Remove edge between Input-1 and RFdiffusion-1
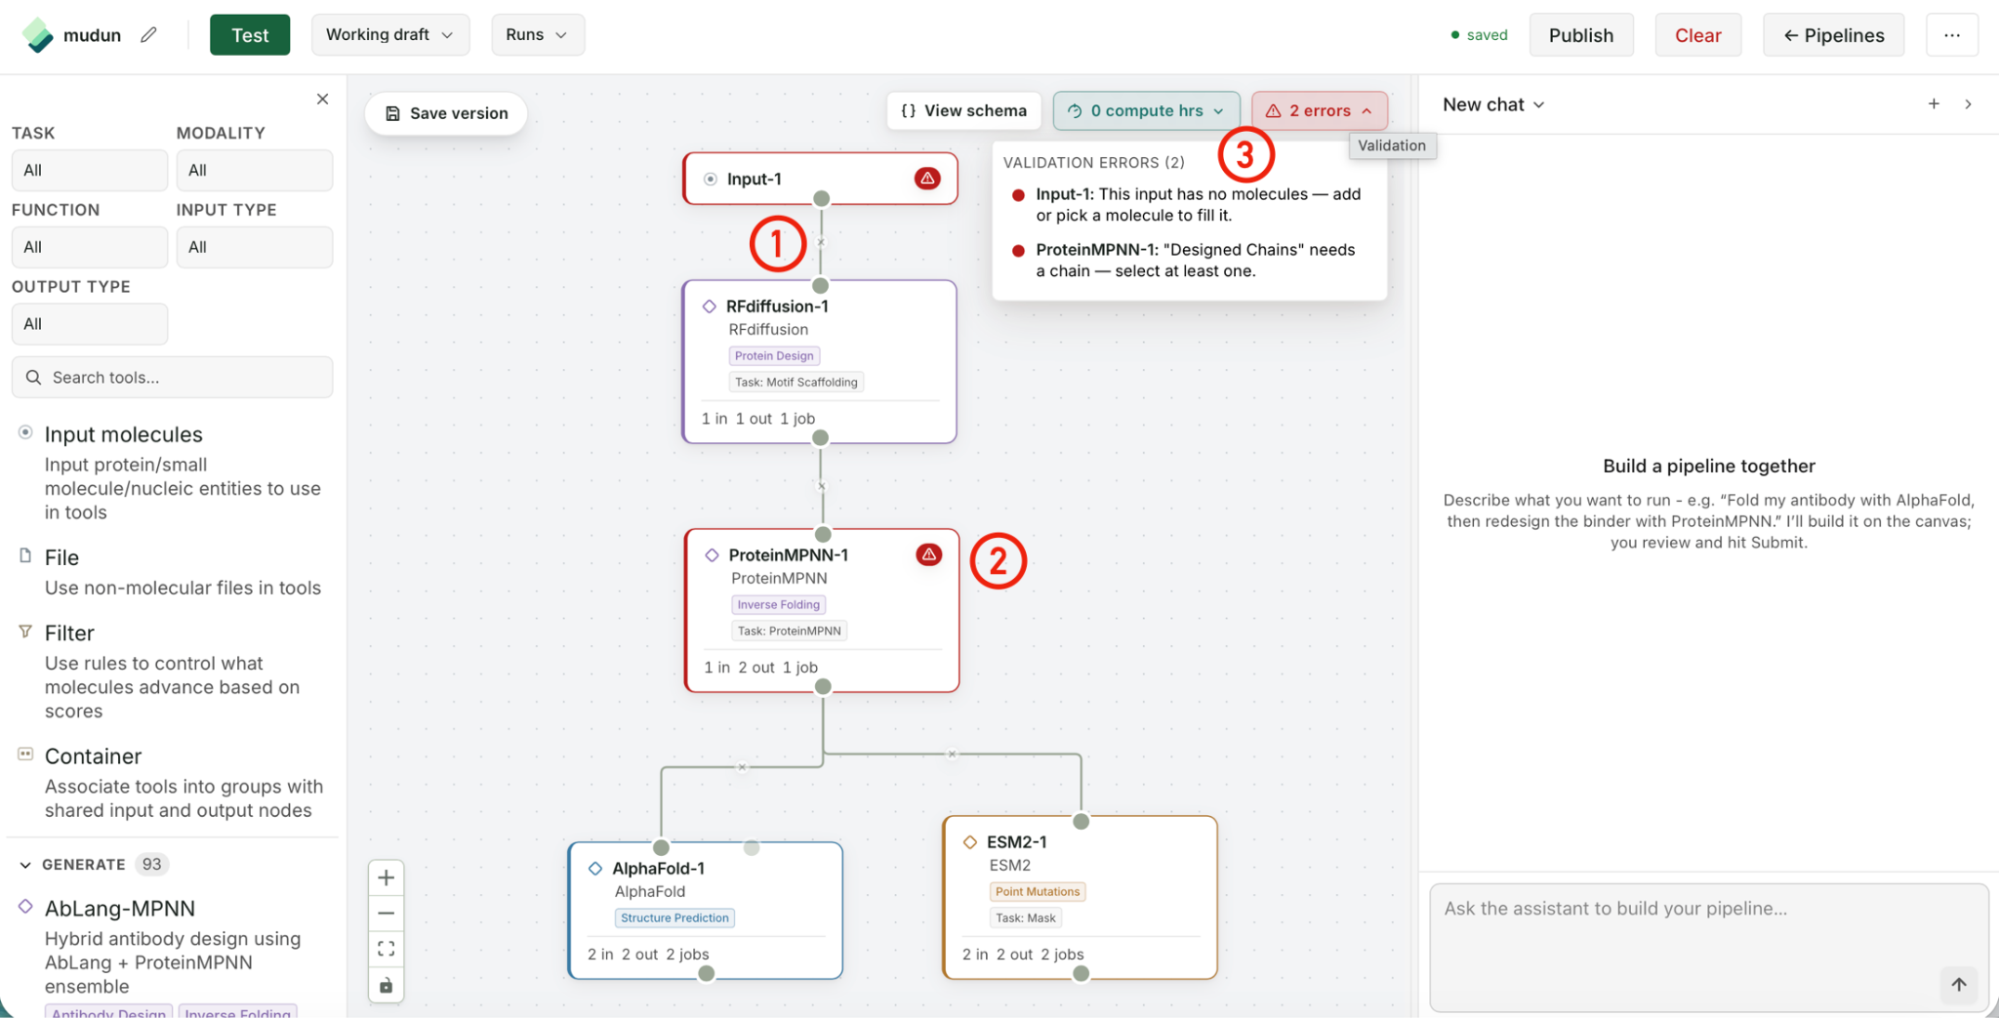The image size is (1999, 1019). pyautogui.click(x=821, y=242)
